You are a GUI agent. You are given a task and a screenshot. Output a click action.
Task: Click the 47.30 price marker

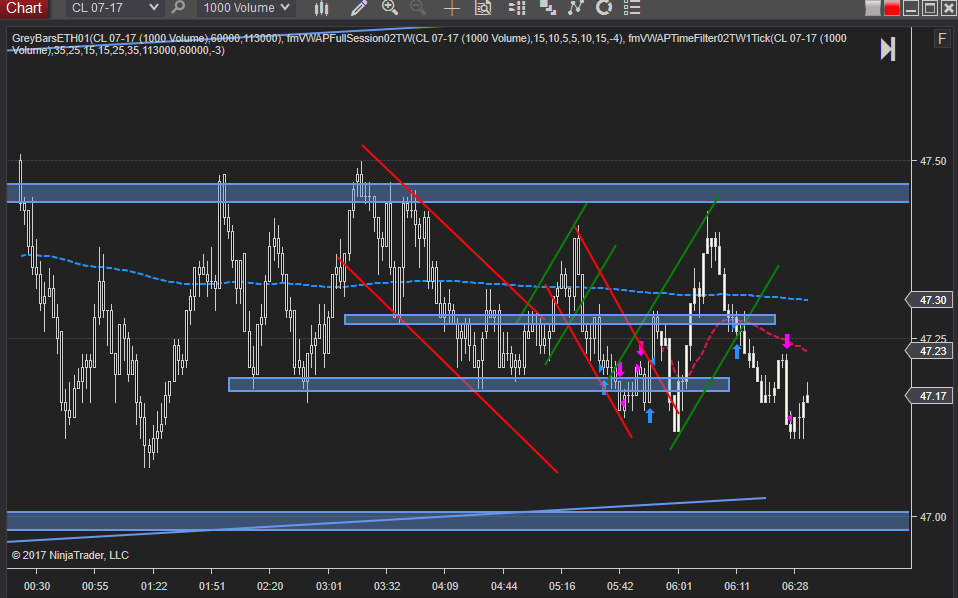coord(931,300)
